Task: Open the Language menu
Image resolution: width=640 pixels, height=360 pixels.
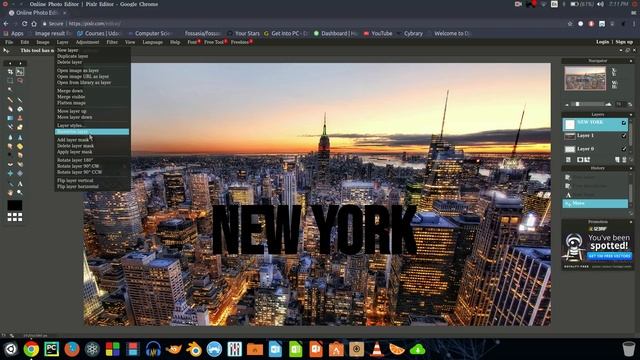Action: 153,42
